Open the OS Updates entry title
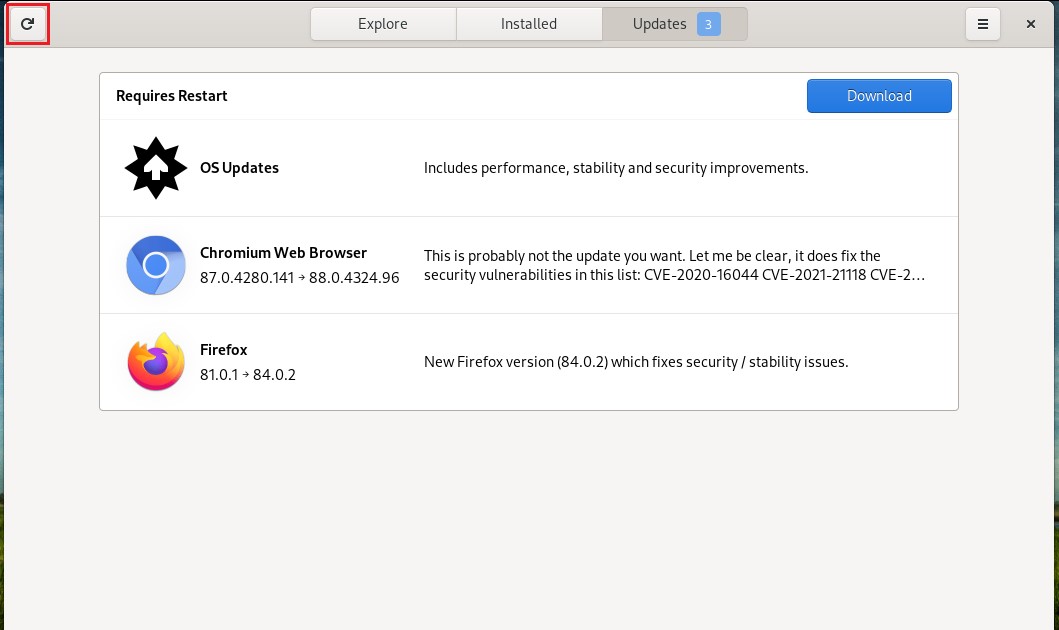1059x630 pixels. [239, 168]
